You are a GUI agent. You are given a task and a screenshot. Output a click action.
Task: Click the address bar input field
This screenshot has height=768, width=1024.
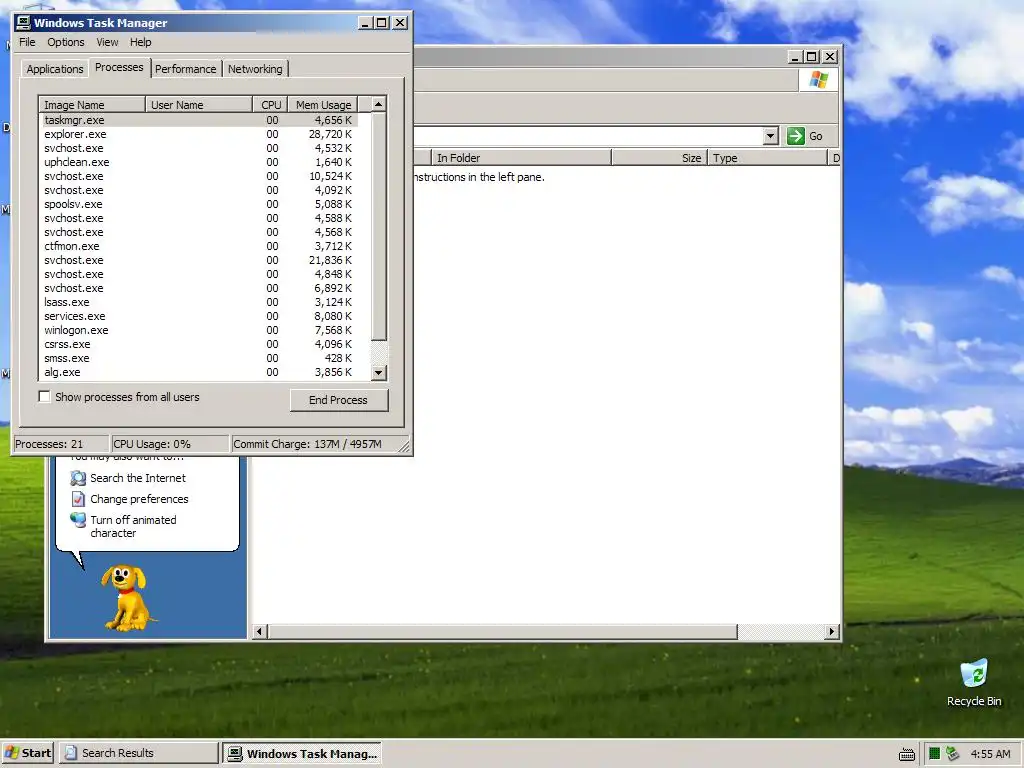[588, 136]
